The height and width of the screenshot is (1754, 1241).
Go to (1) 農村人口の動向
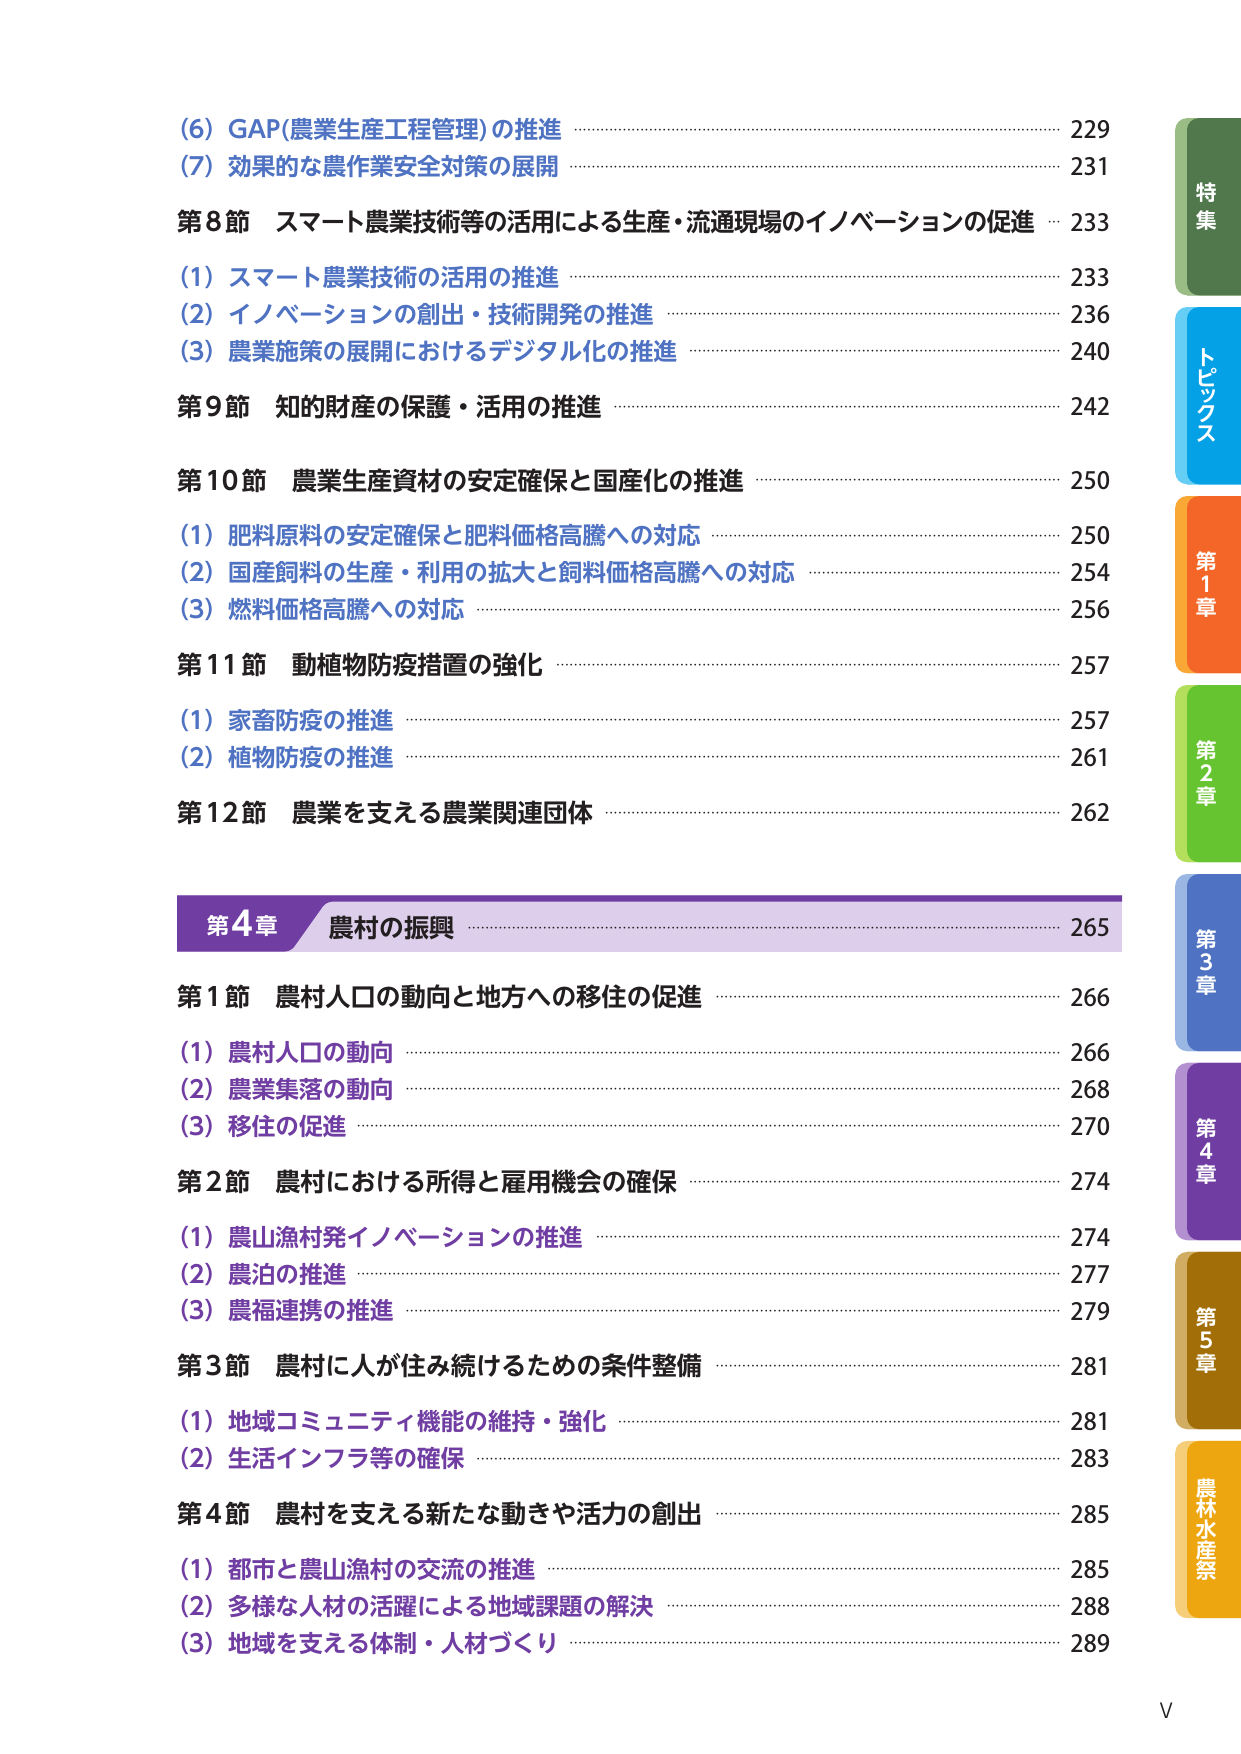pos(286,1052)
